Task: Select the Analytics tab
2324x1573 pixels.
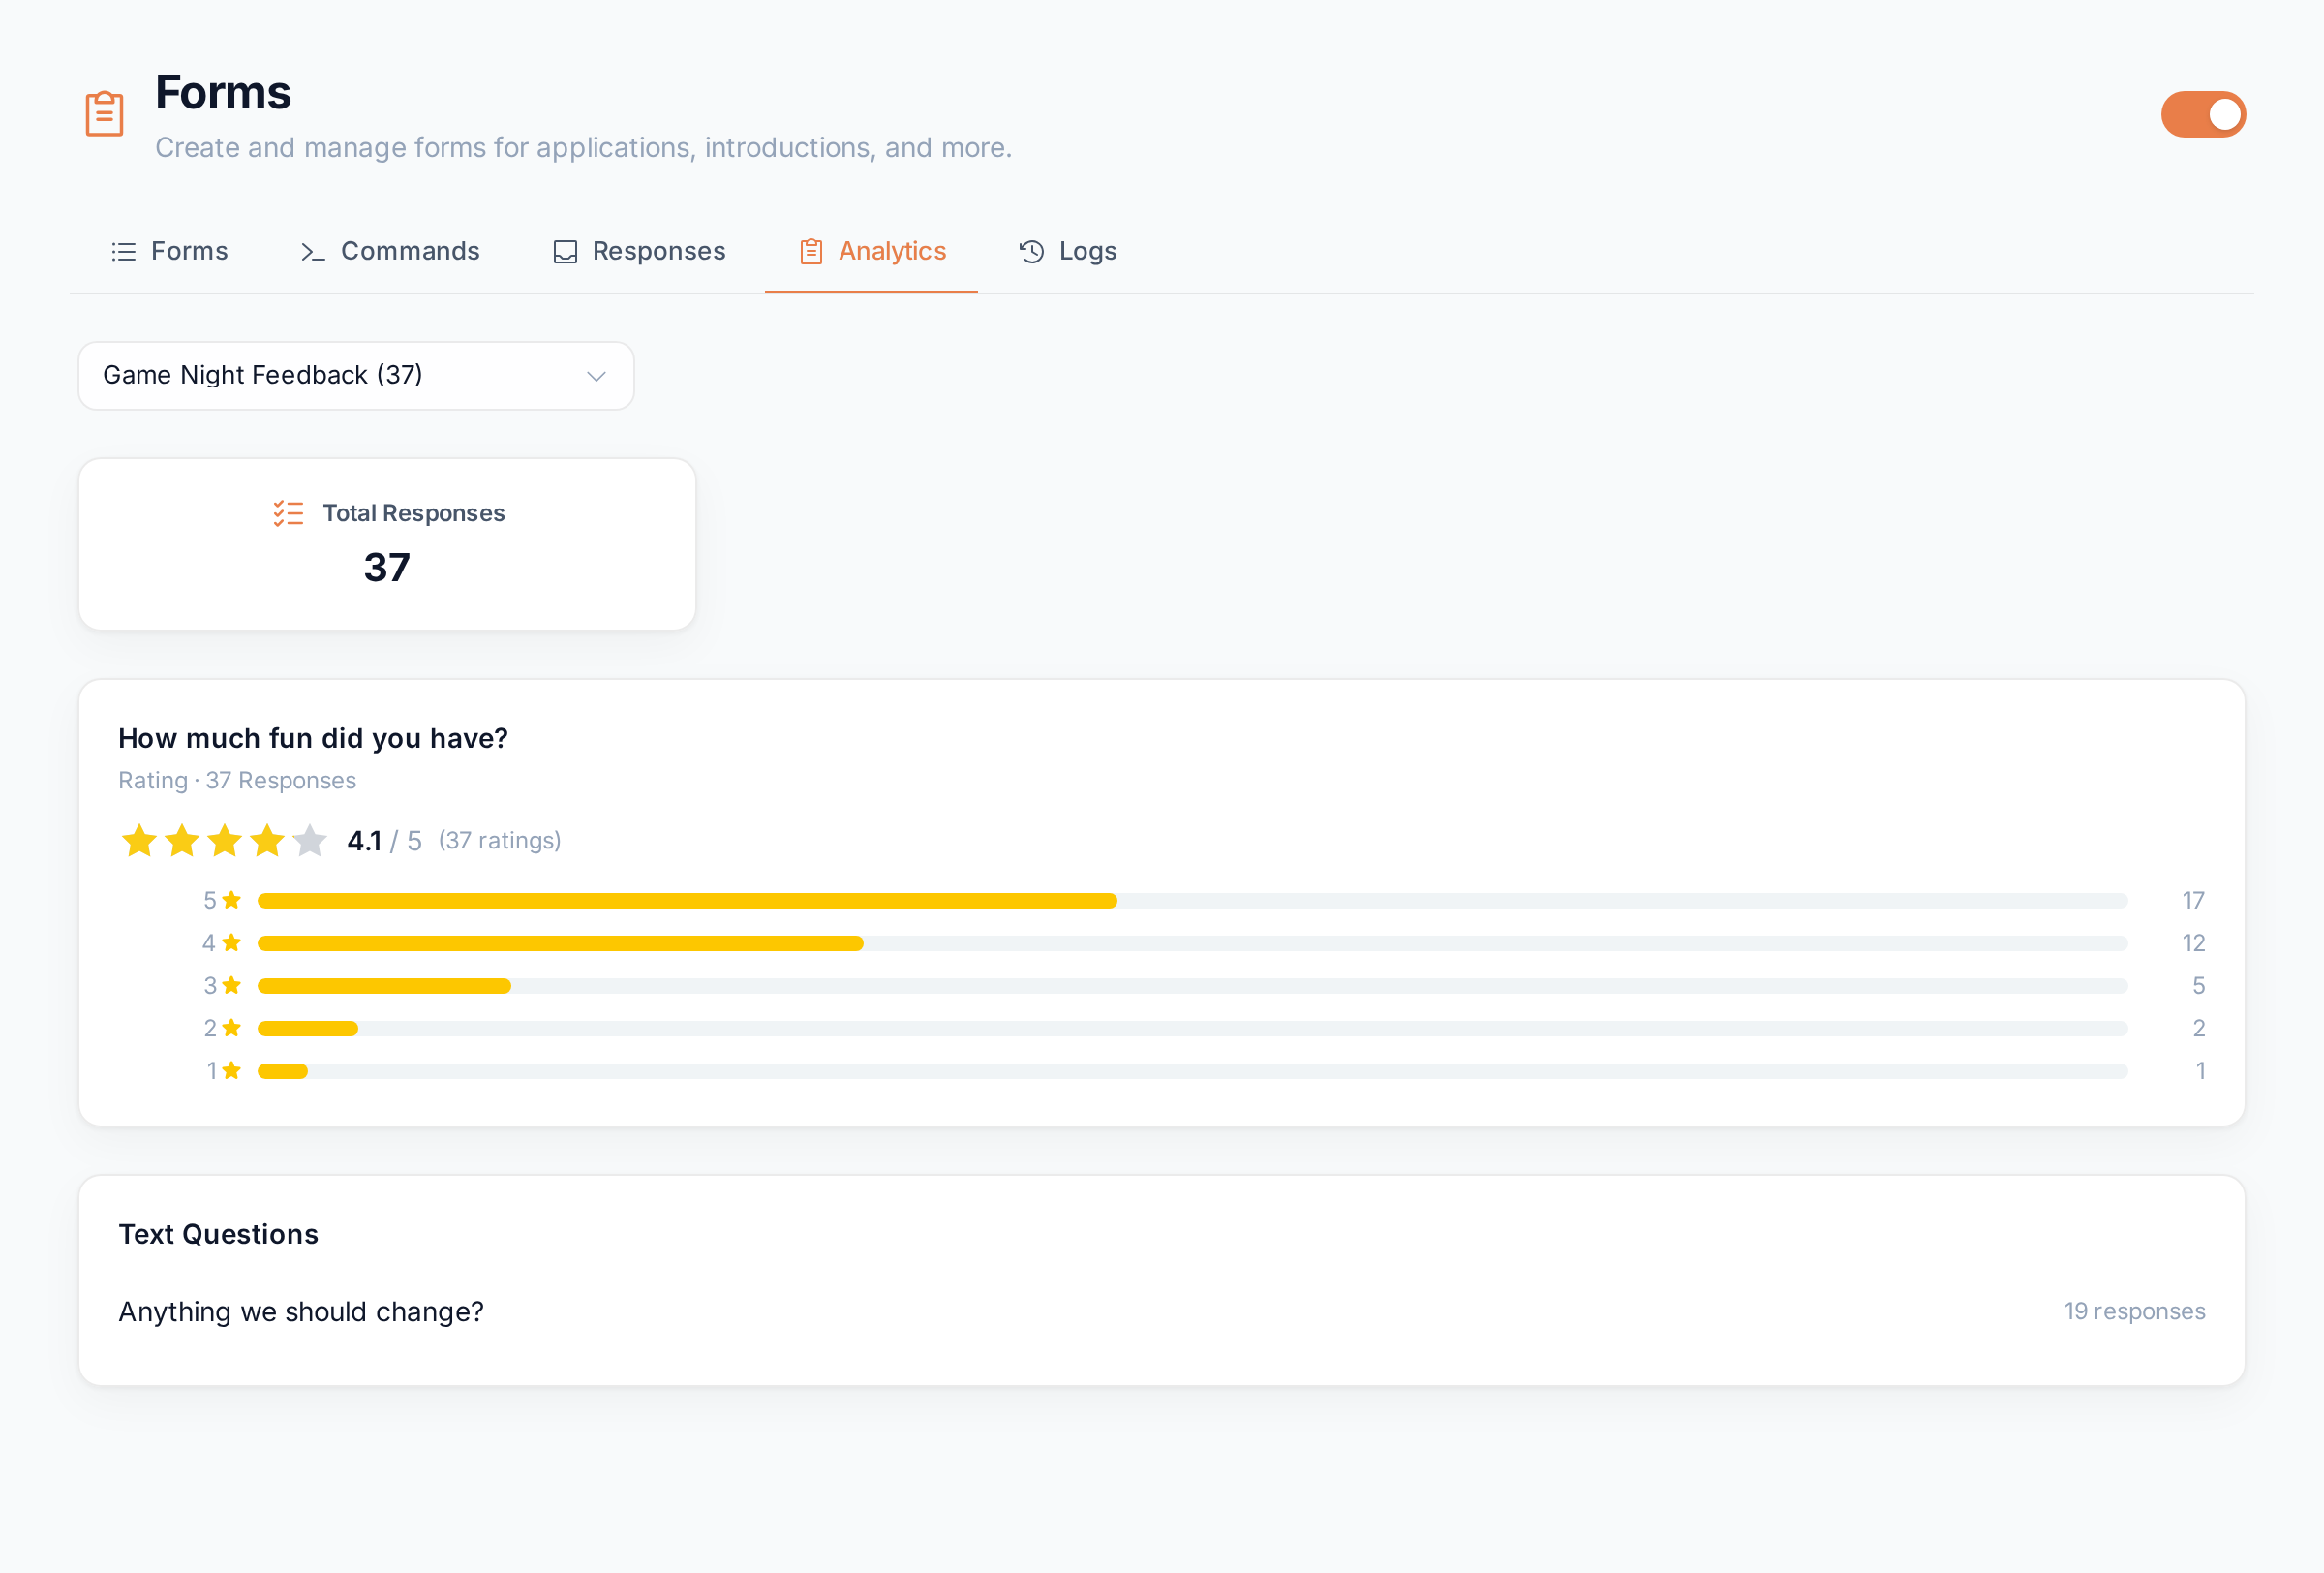Action: click(871, 251)
